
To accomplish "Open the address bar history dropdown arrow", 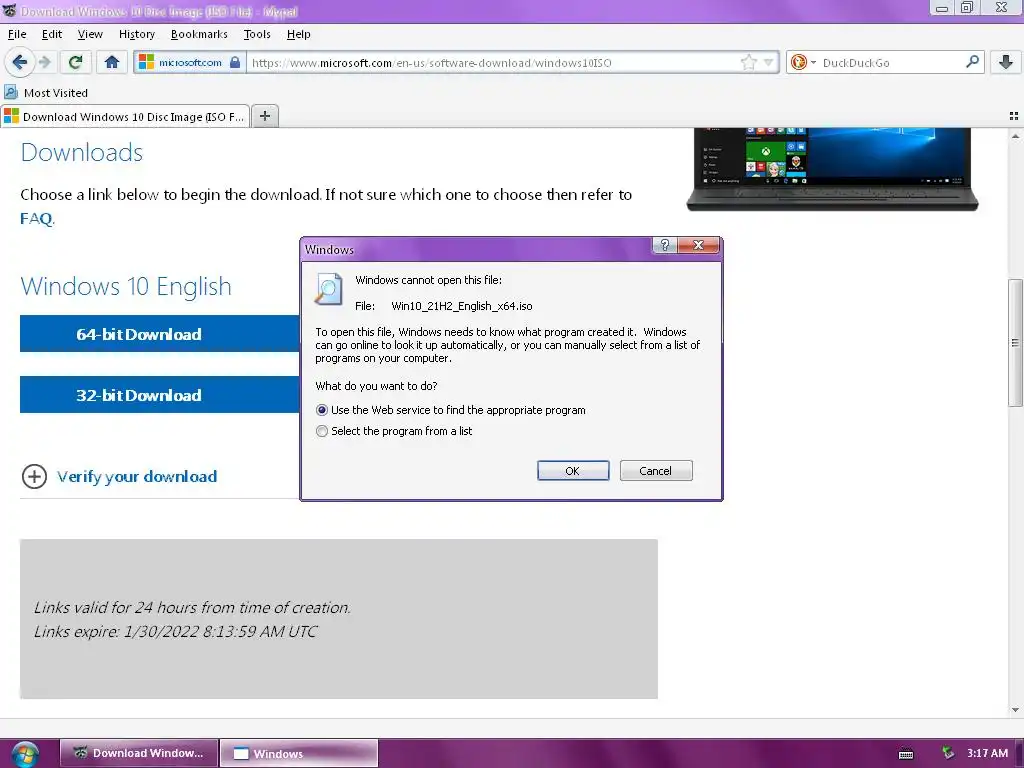I will (769, 63).
